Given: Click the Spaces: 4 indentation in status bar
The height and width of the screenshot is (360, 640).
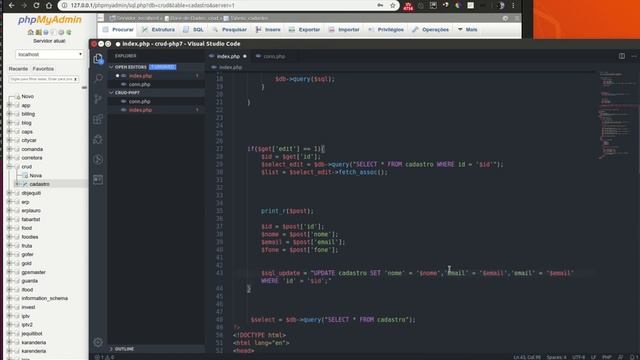Looking at the screenshot, I should (556, 357).
